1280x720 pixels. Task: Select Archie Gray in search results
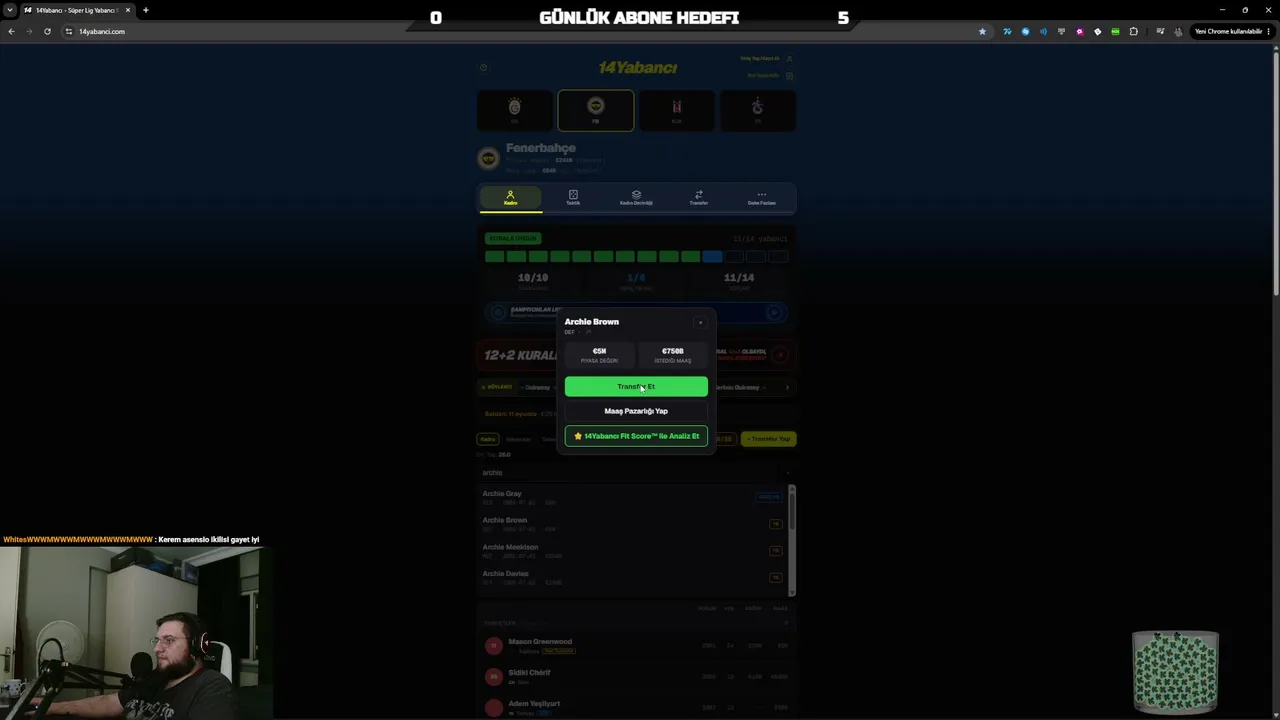pos(632,497)
